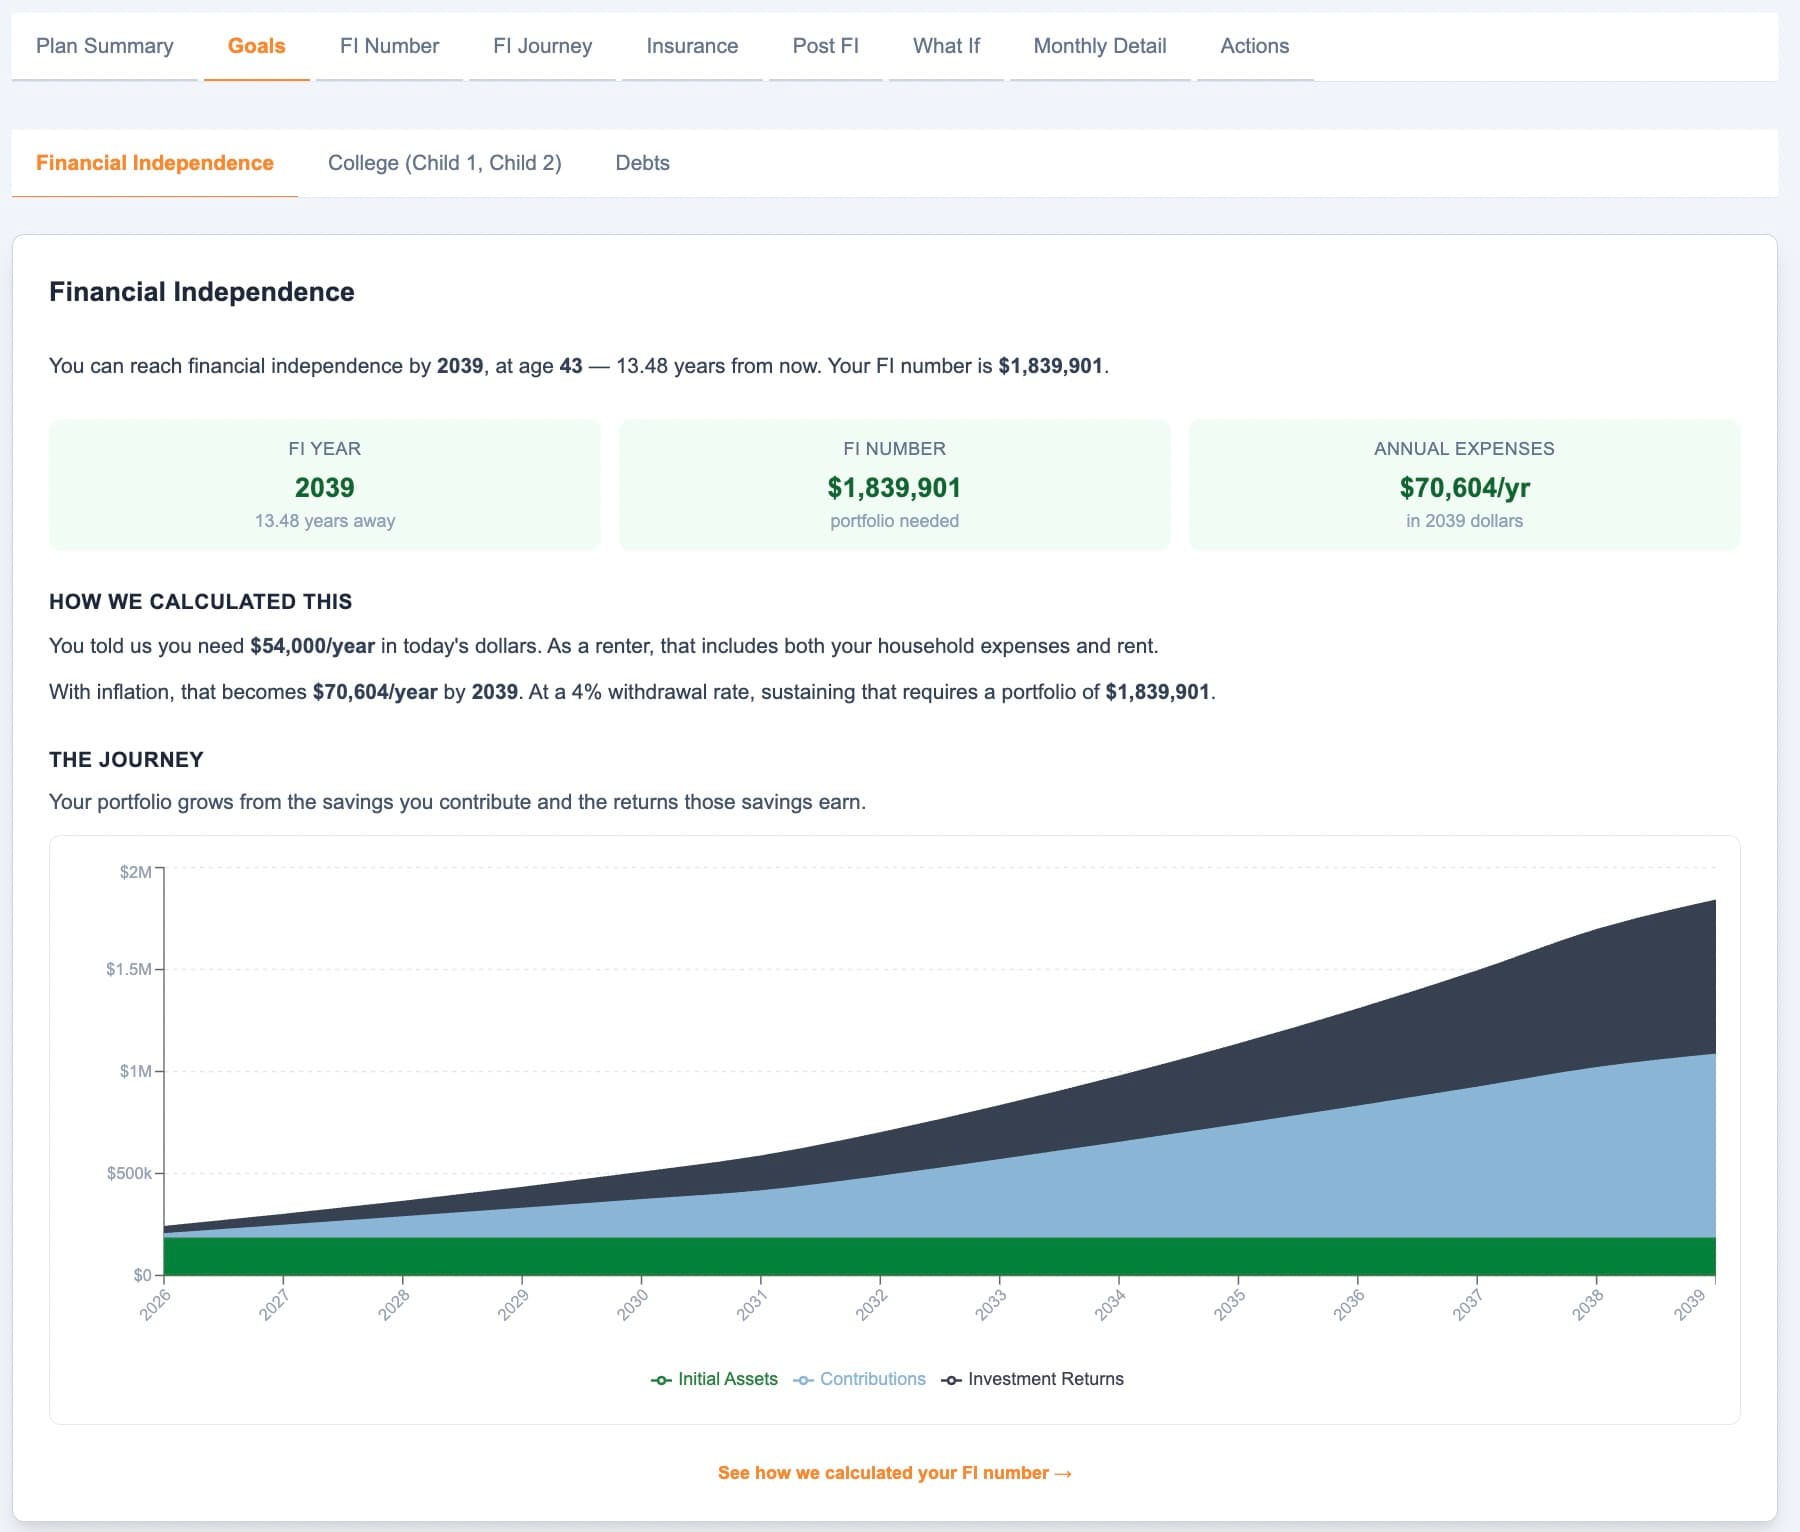View the Monthly Detail tab
The height and width of the screenshot is (1532, 1800).
[x=1099, y=45]
